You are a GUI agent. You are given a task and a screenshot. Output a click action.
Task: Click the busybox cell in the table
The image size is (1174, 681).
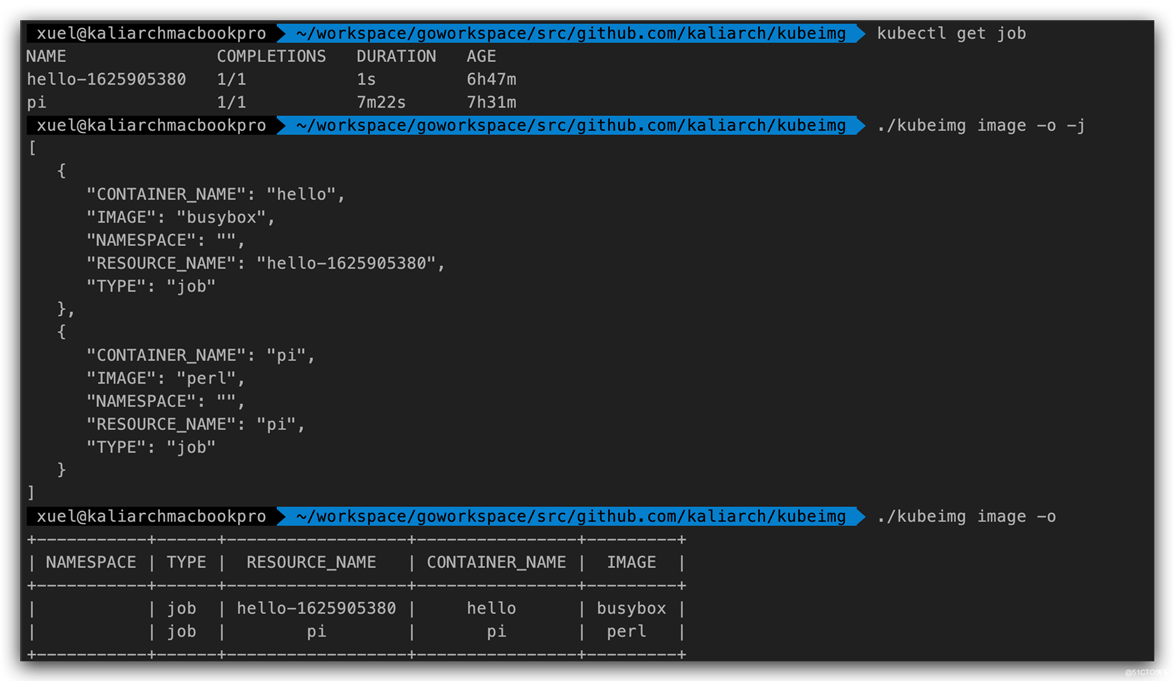click(631, 609)
